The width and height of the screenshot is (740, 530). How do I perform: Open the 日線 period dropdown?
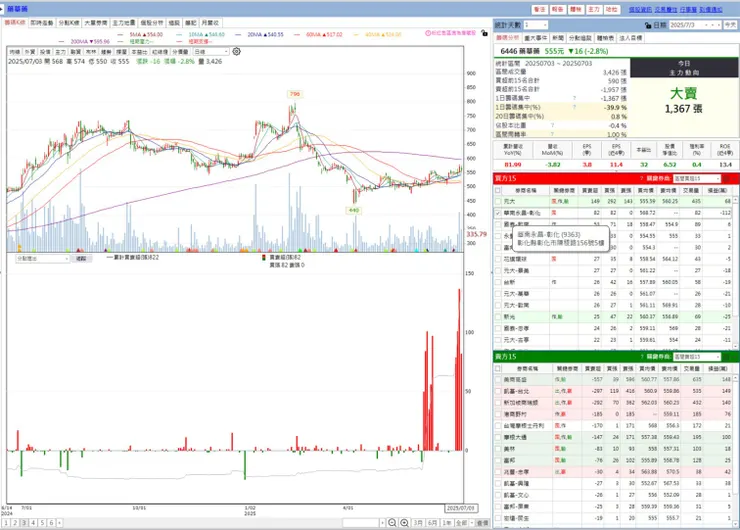tap(211, 51)
